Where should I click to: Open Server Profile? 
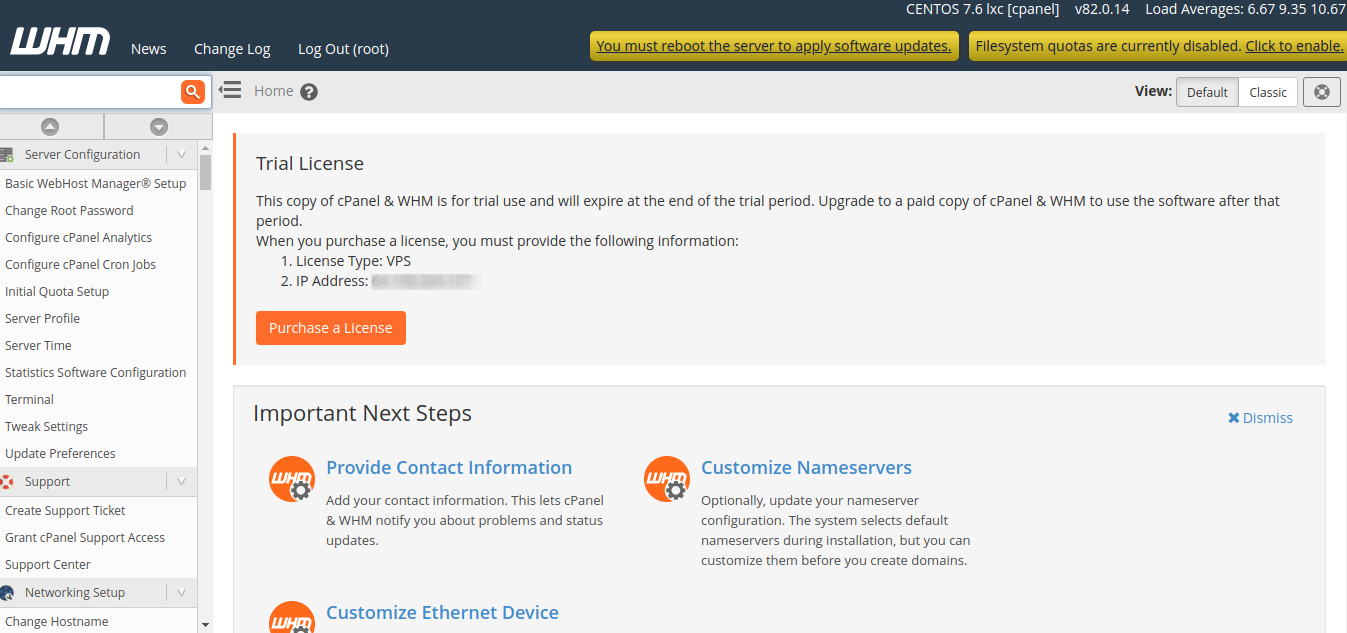click(x=42, y=319)
